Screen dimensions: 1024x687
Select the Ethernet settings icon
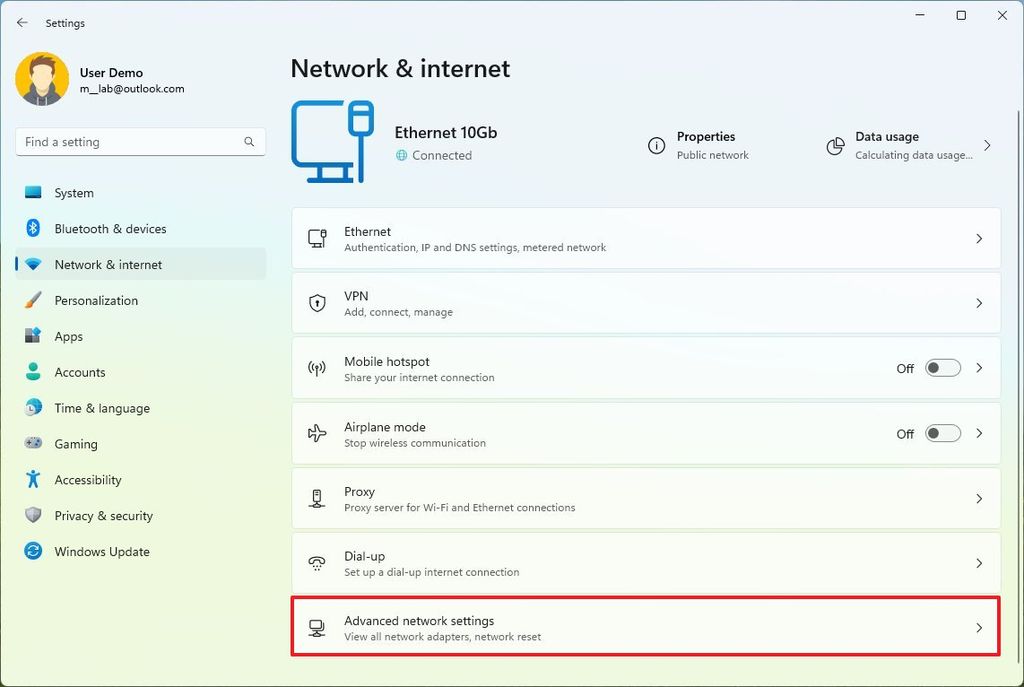[x=318, y=238]
